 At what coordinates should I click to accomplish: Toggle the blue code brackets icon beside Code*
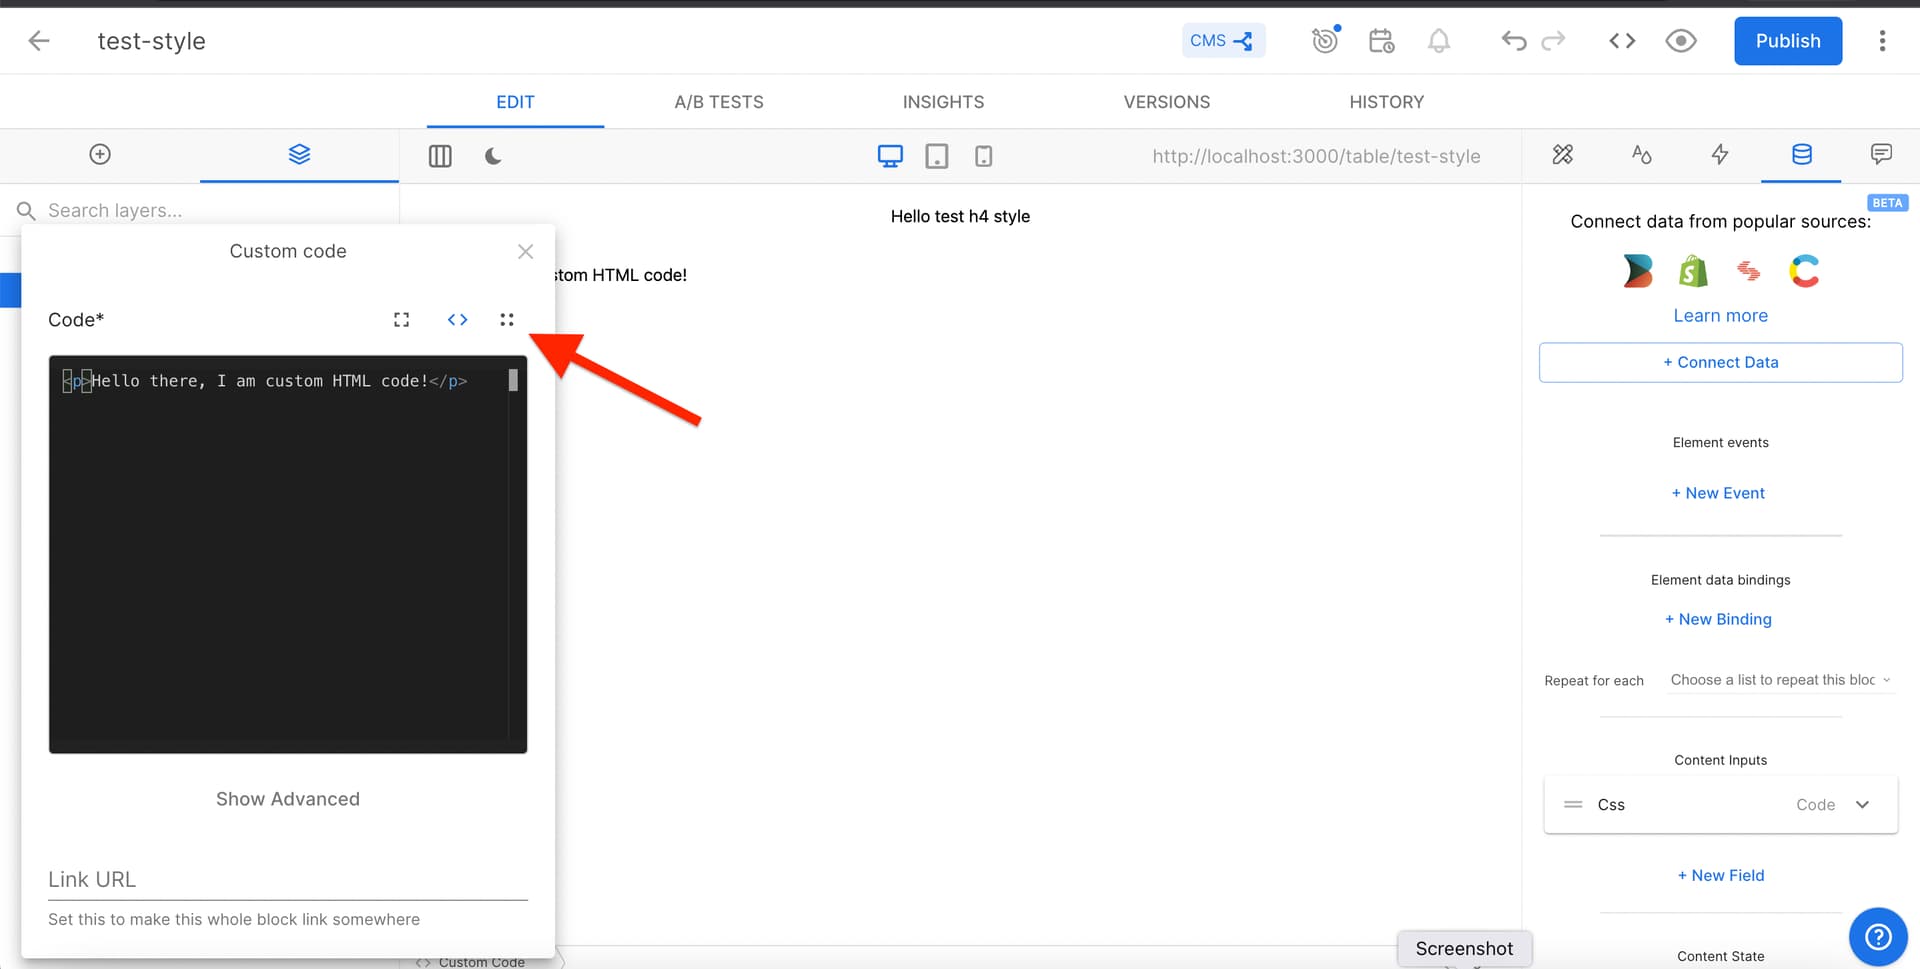tap(457, 320)
